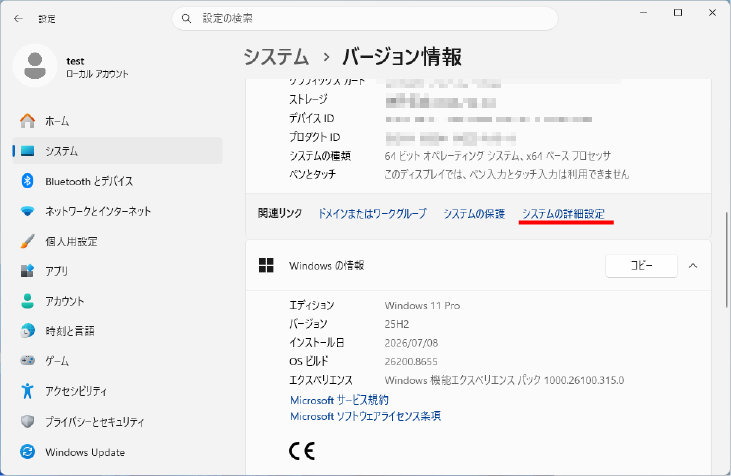Open 個人用設定 page
This screenshot has width=731, height=476.
pos(117,241)
